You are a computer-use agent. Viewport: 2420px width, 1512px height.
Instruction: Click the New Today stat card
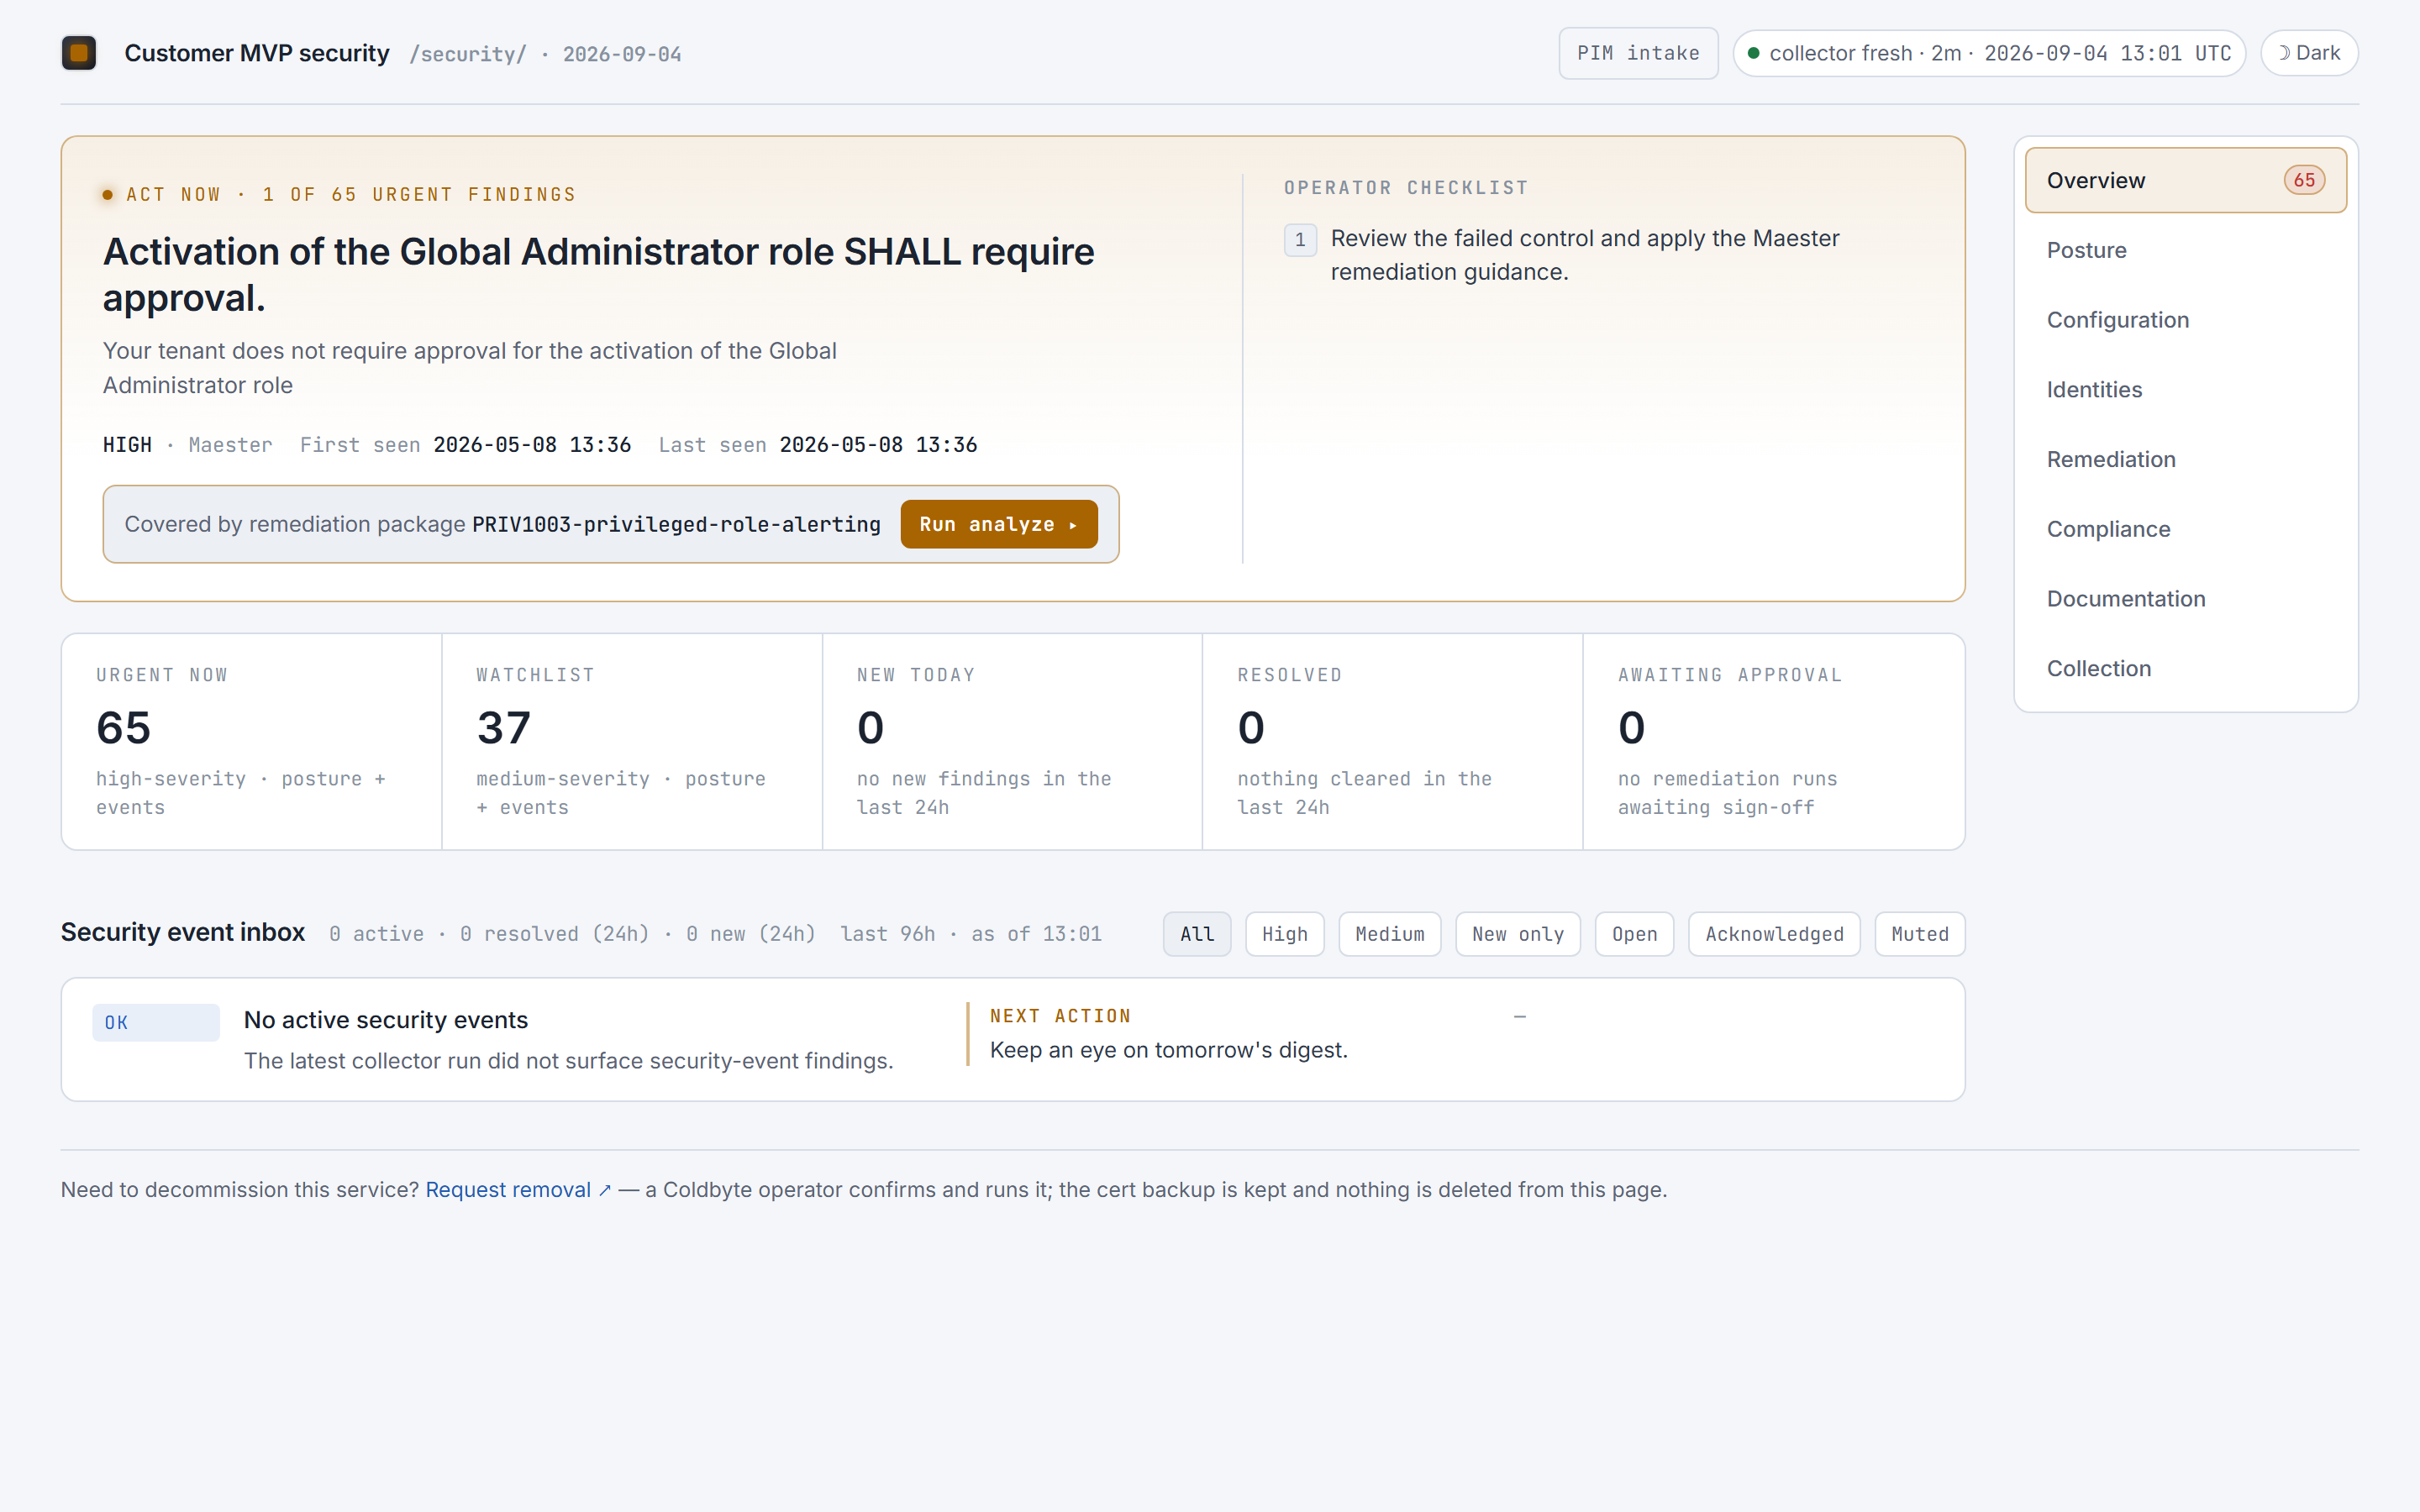1012,741
